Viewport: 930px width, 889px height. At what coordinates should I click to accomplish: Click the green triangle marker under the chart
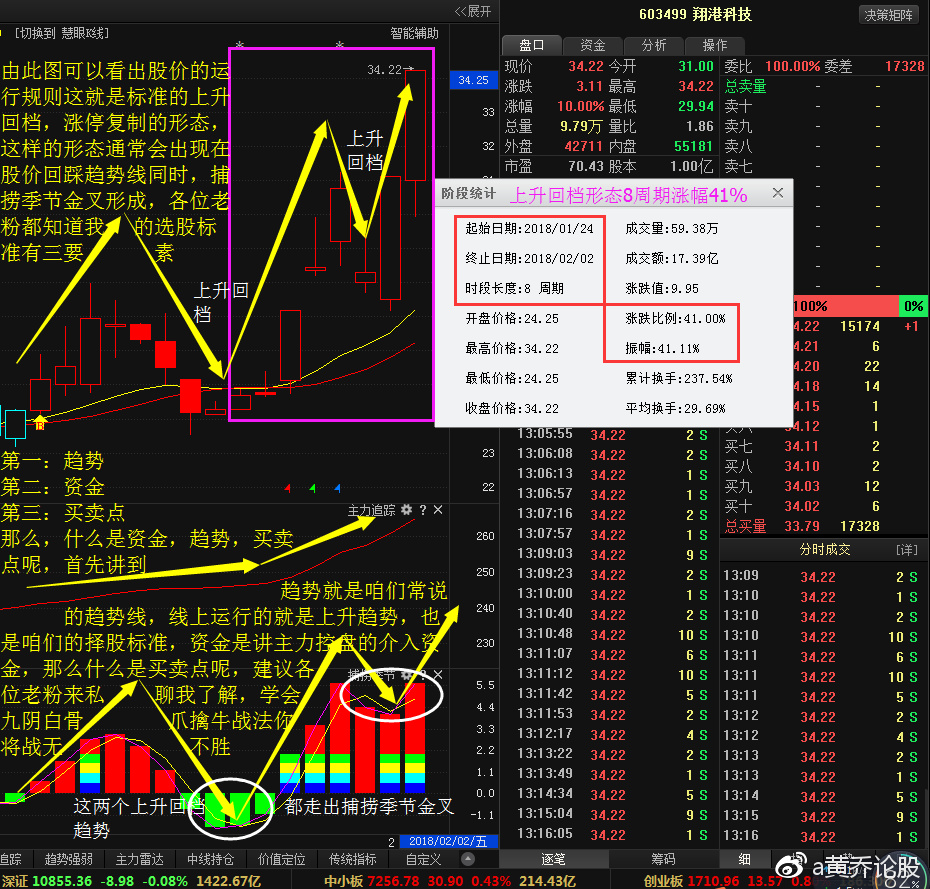coord(313,488)
